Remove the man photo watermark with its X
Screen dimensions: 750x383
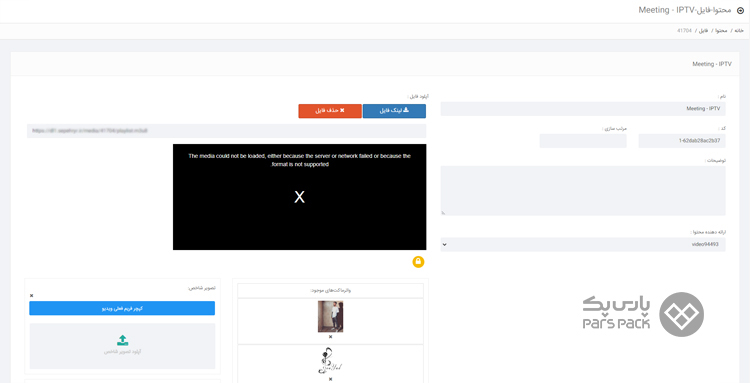coord(331,337)
